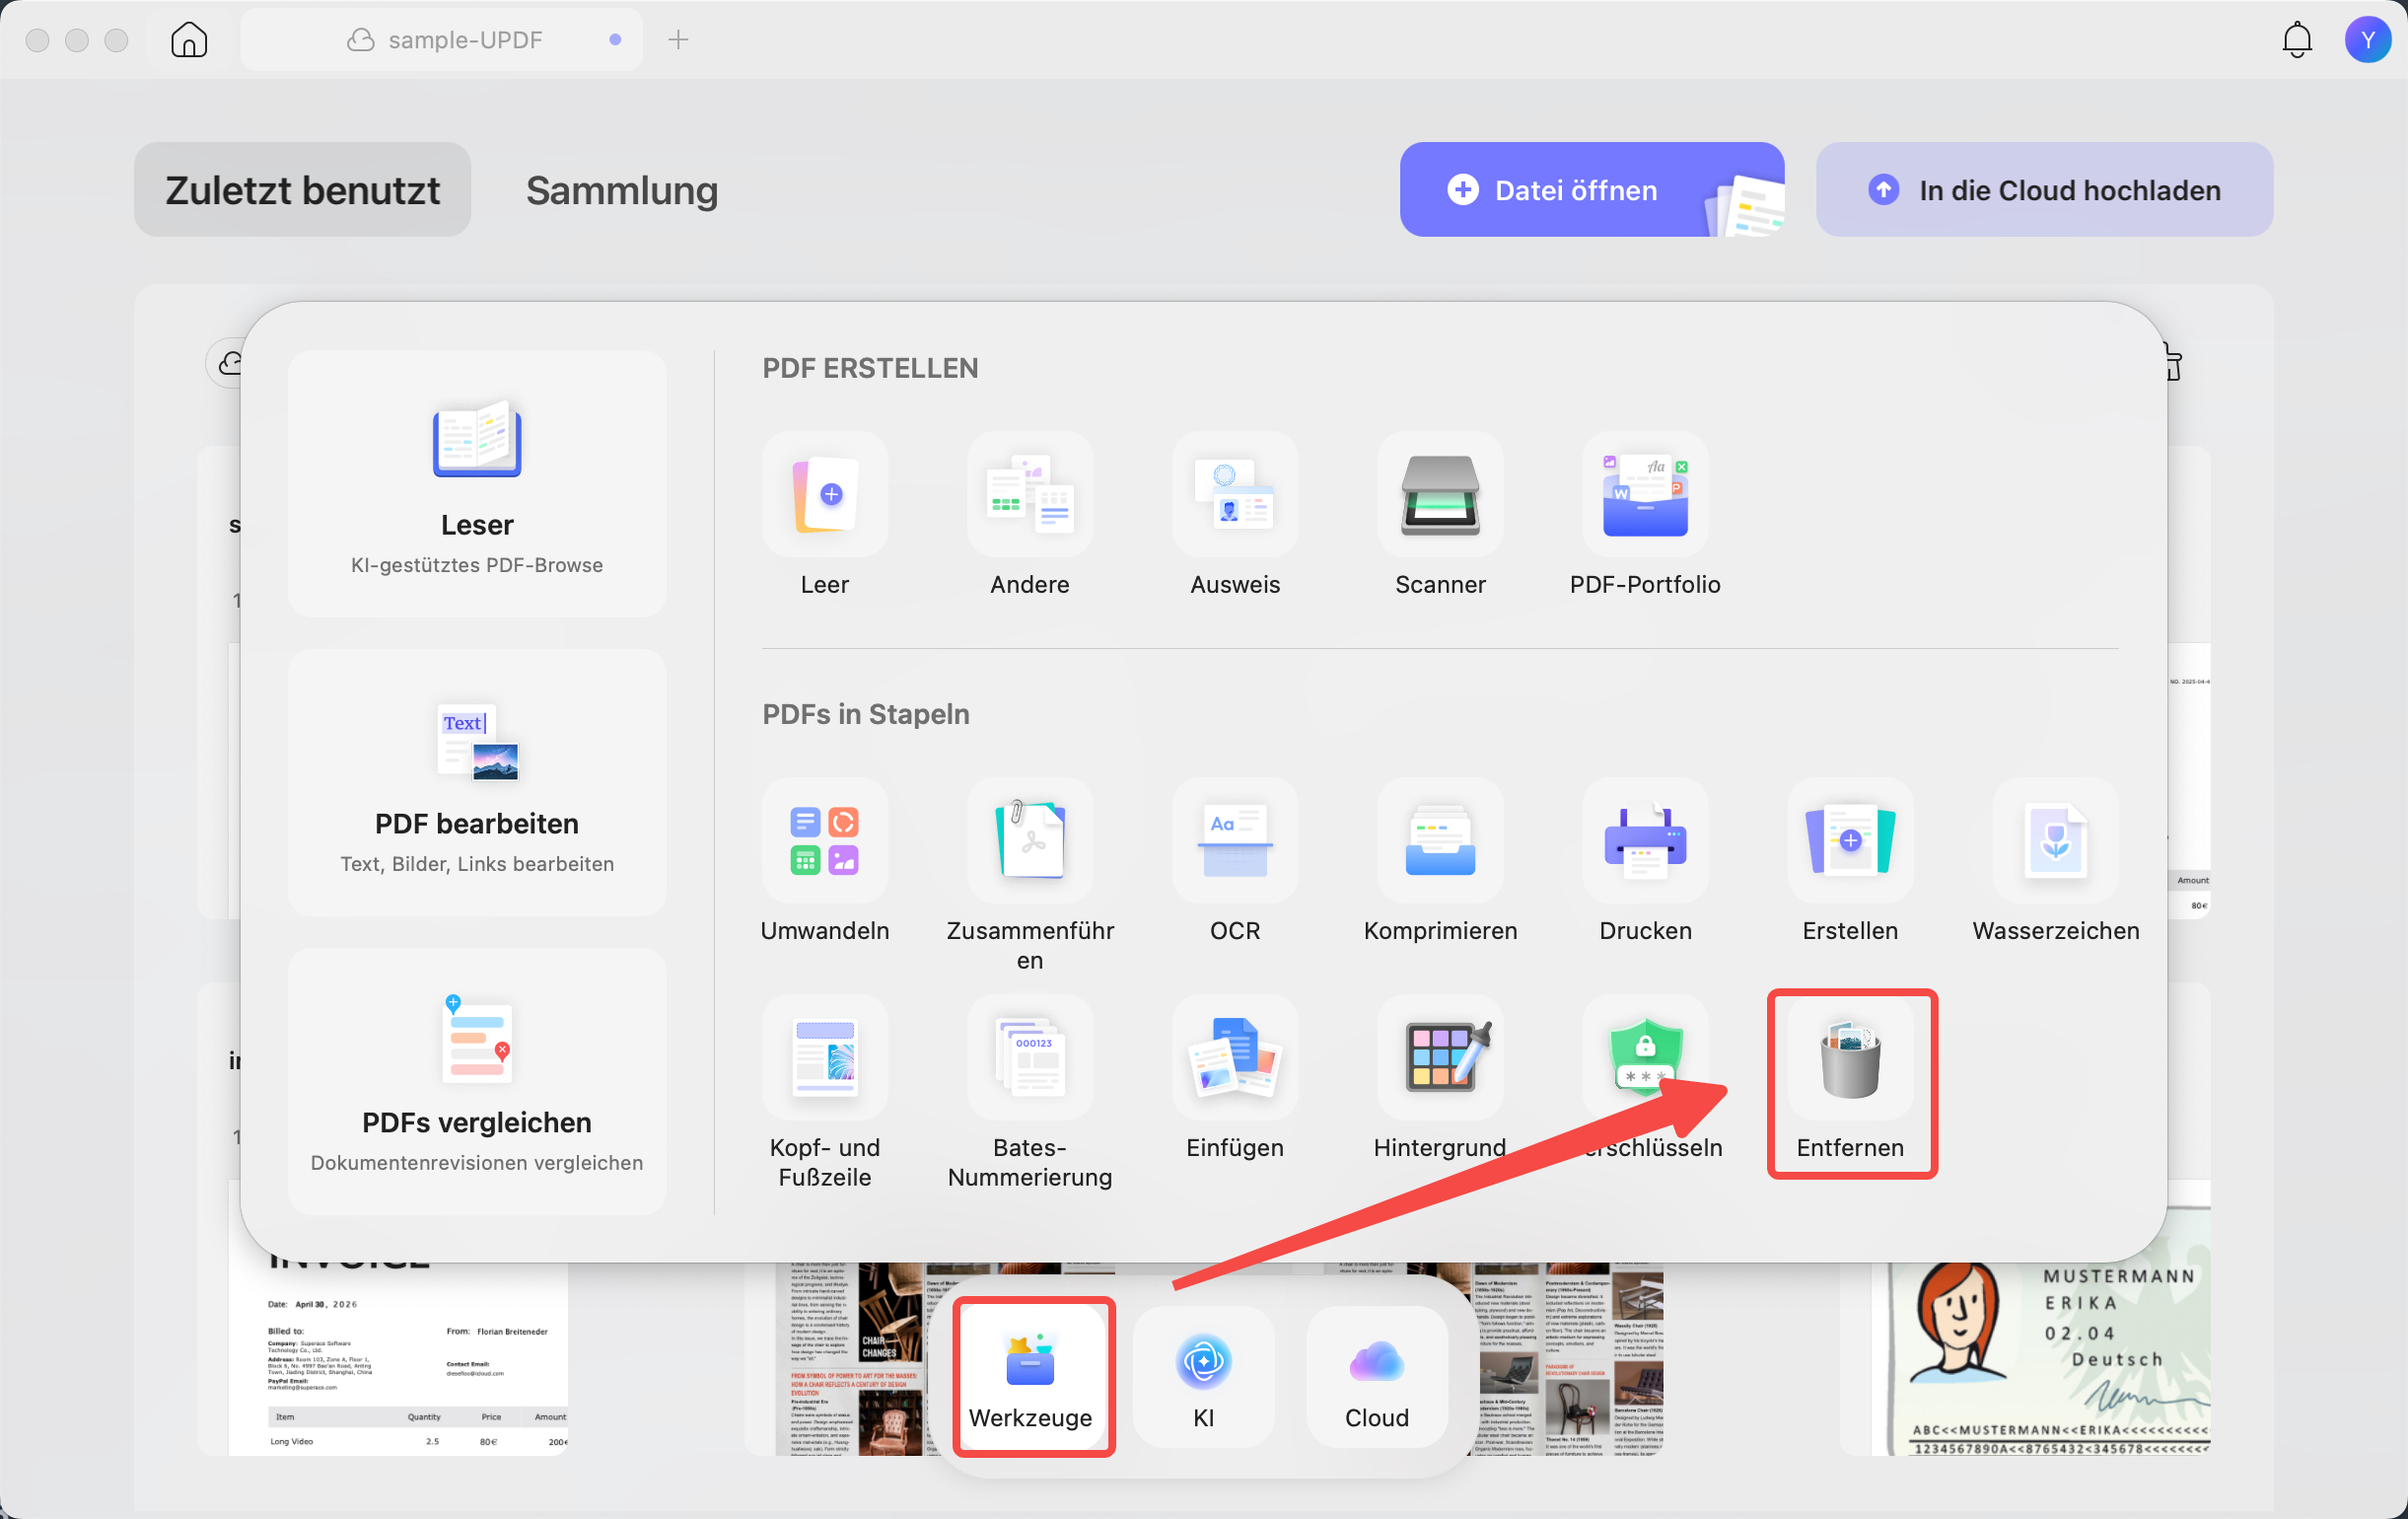Launch the Scanner tool

point(1440,494)
